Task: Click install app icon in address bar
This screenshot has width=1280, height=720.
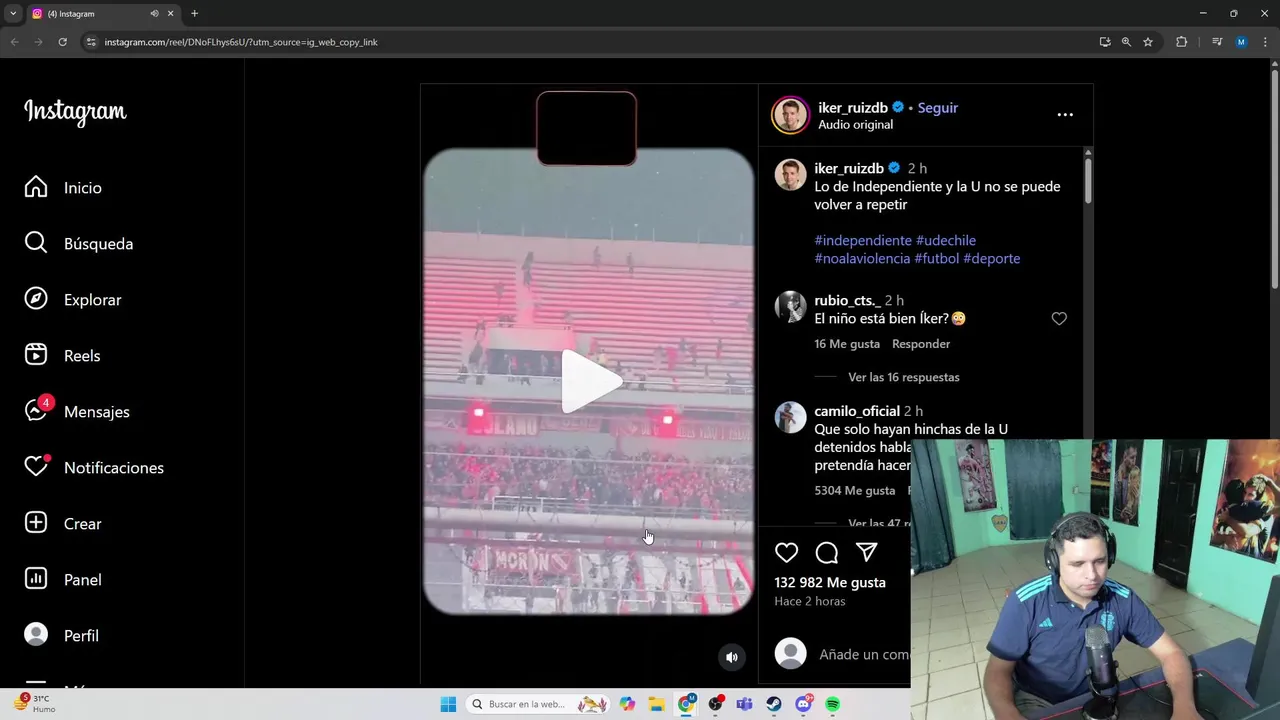Action: [1104, 42]
